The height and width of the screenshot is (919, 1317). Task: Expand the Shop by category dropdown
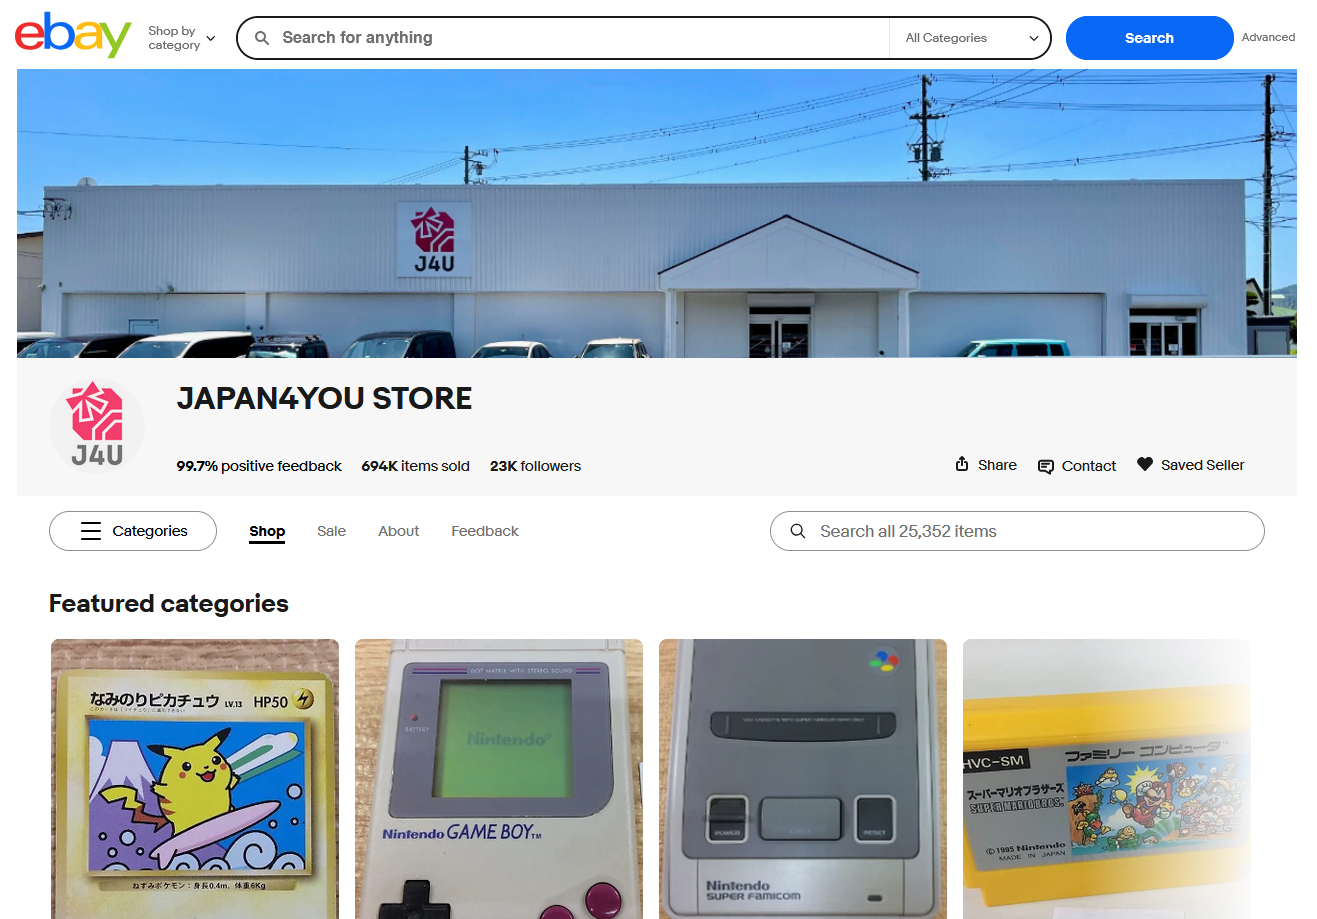pos(181,38)
